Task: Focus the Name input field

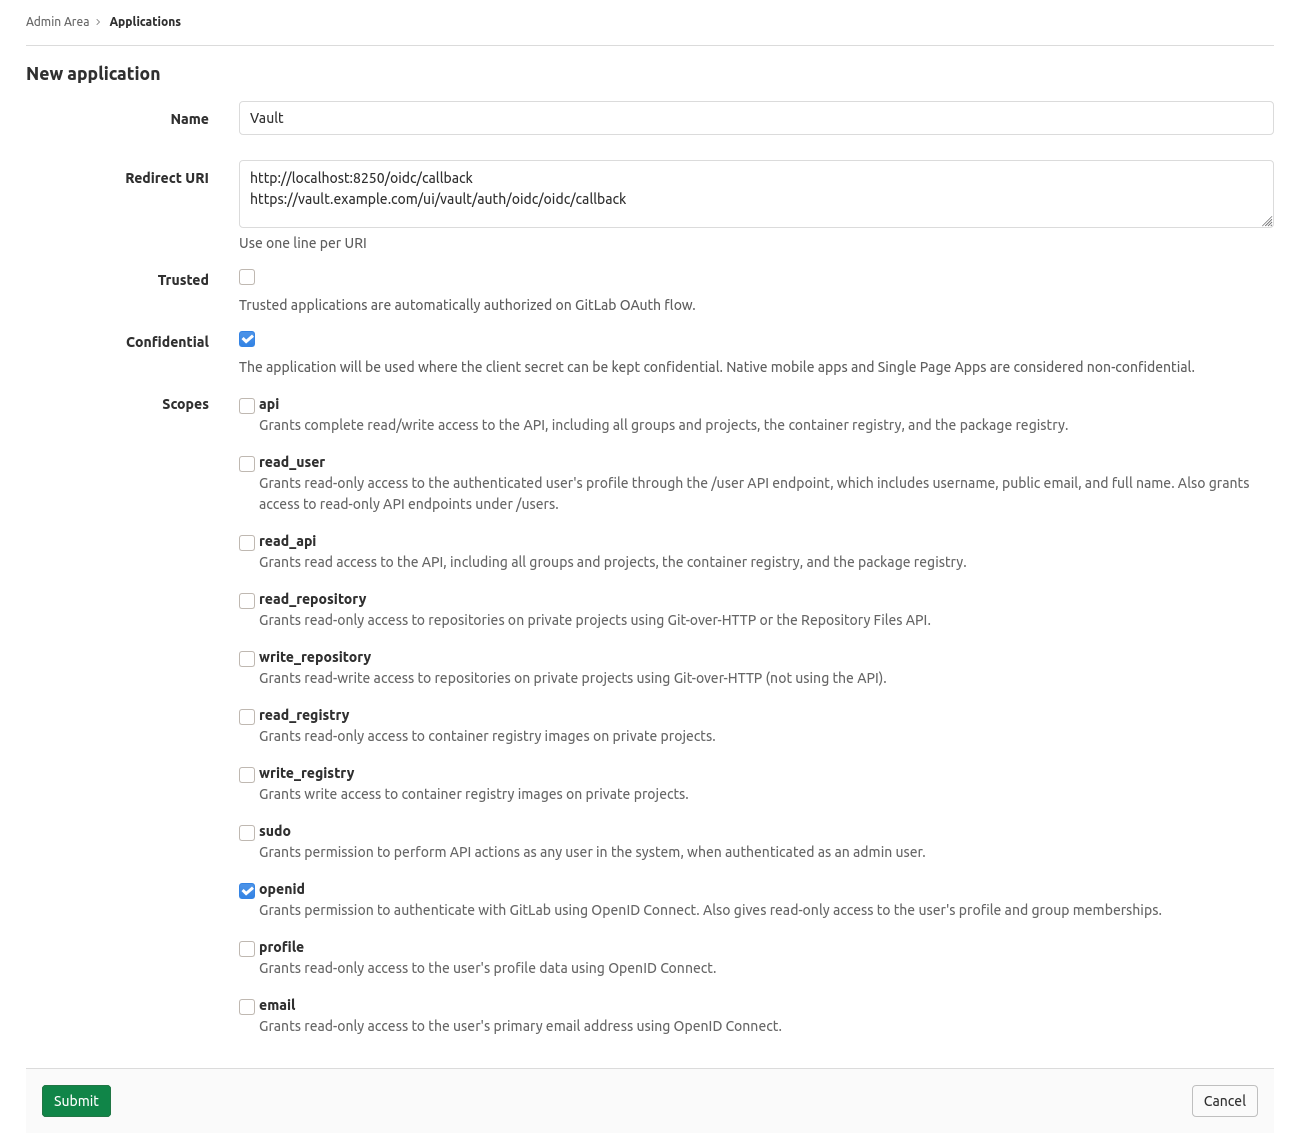Action: pos(755,118)
